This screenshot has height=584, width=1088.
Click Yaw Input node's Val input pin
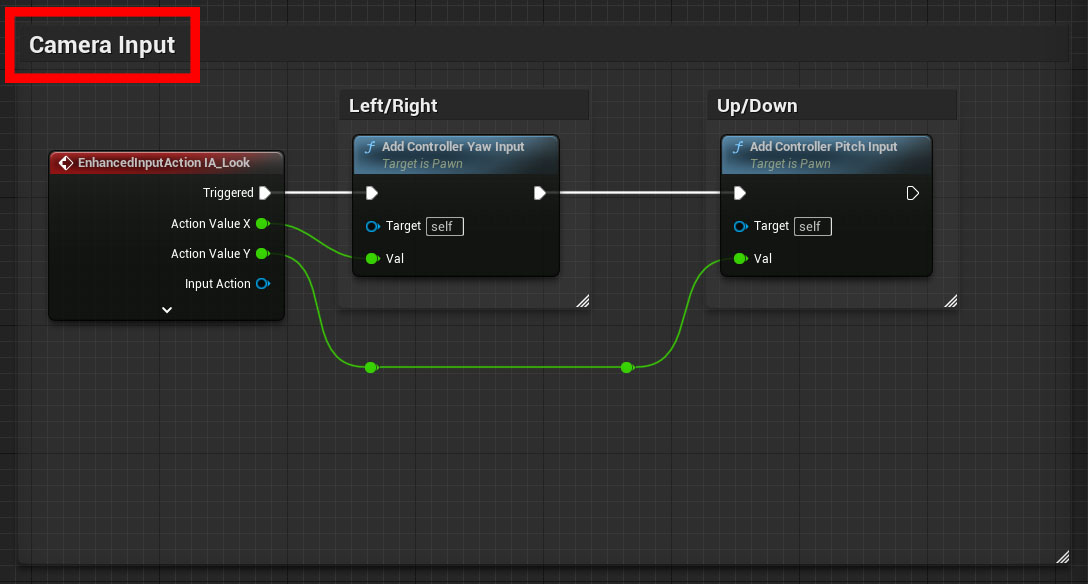point(373,259)
